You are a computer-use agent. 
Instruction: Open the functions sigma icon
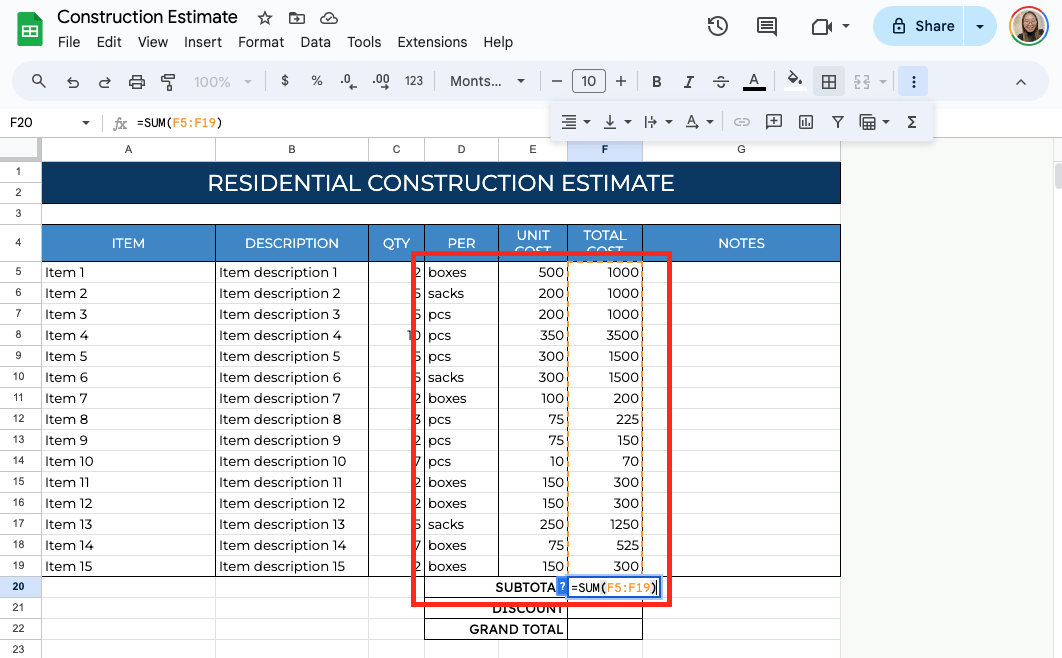click(911, 122)
